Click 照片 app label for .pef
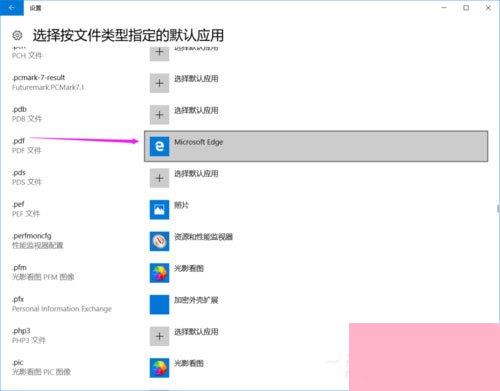500x391 pixels. coord(181,205)
